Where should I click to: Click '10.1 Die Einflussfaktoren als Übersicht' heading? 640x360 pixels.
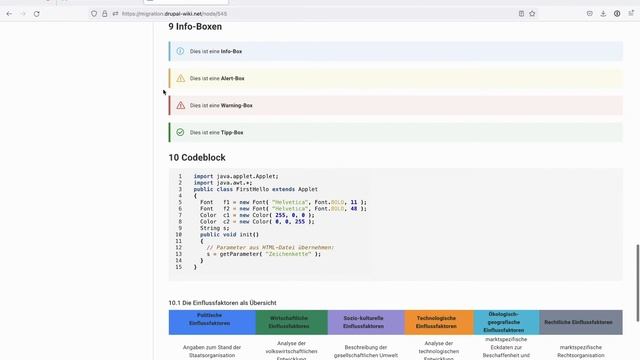point(222,303)
